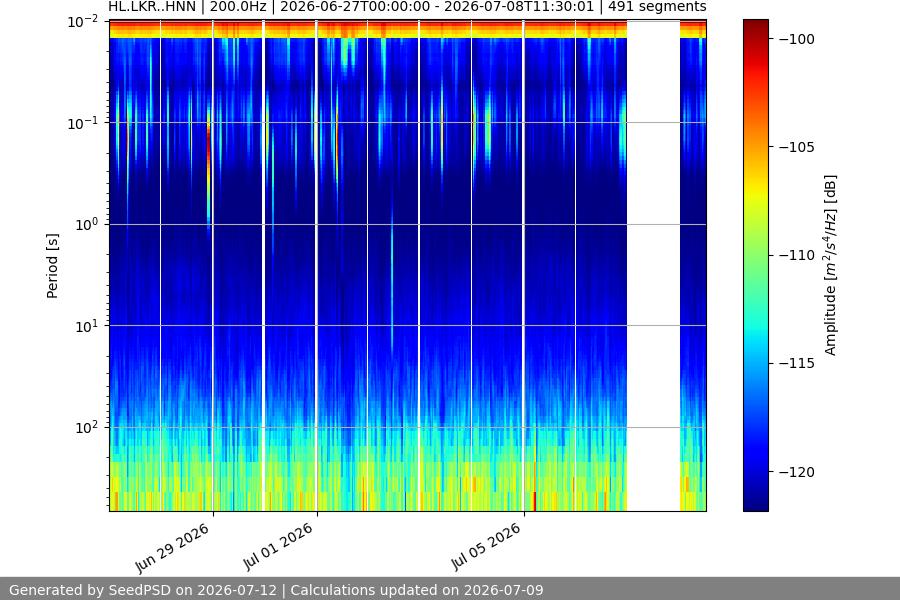This screenshot has width=900, height=600.
Task: Click the −115 colorbar tick label
Action: 797,363
